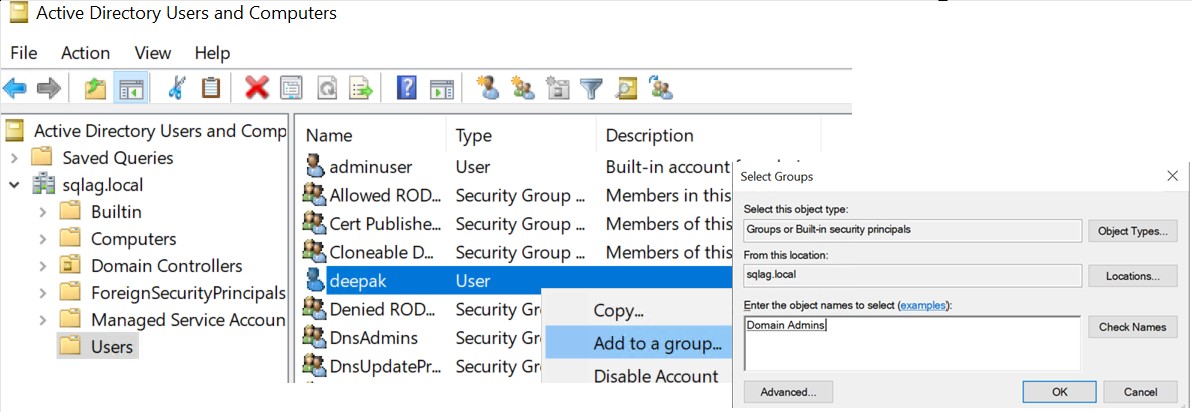Image resolution: width=1192 pixels, height=412 pixels.
Task: Select the Denied ROD... group row
Action: coord(423,309)
